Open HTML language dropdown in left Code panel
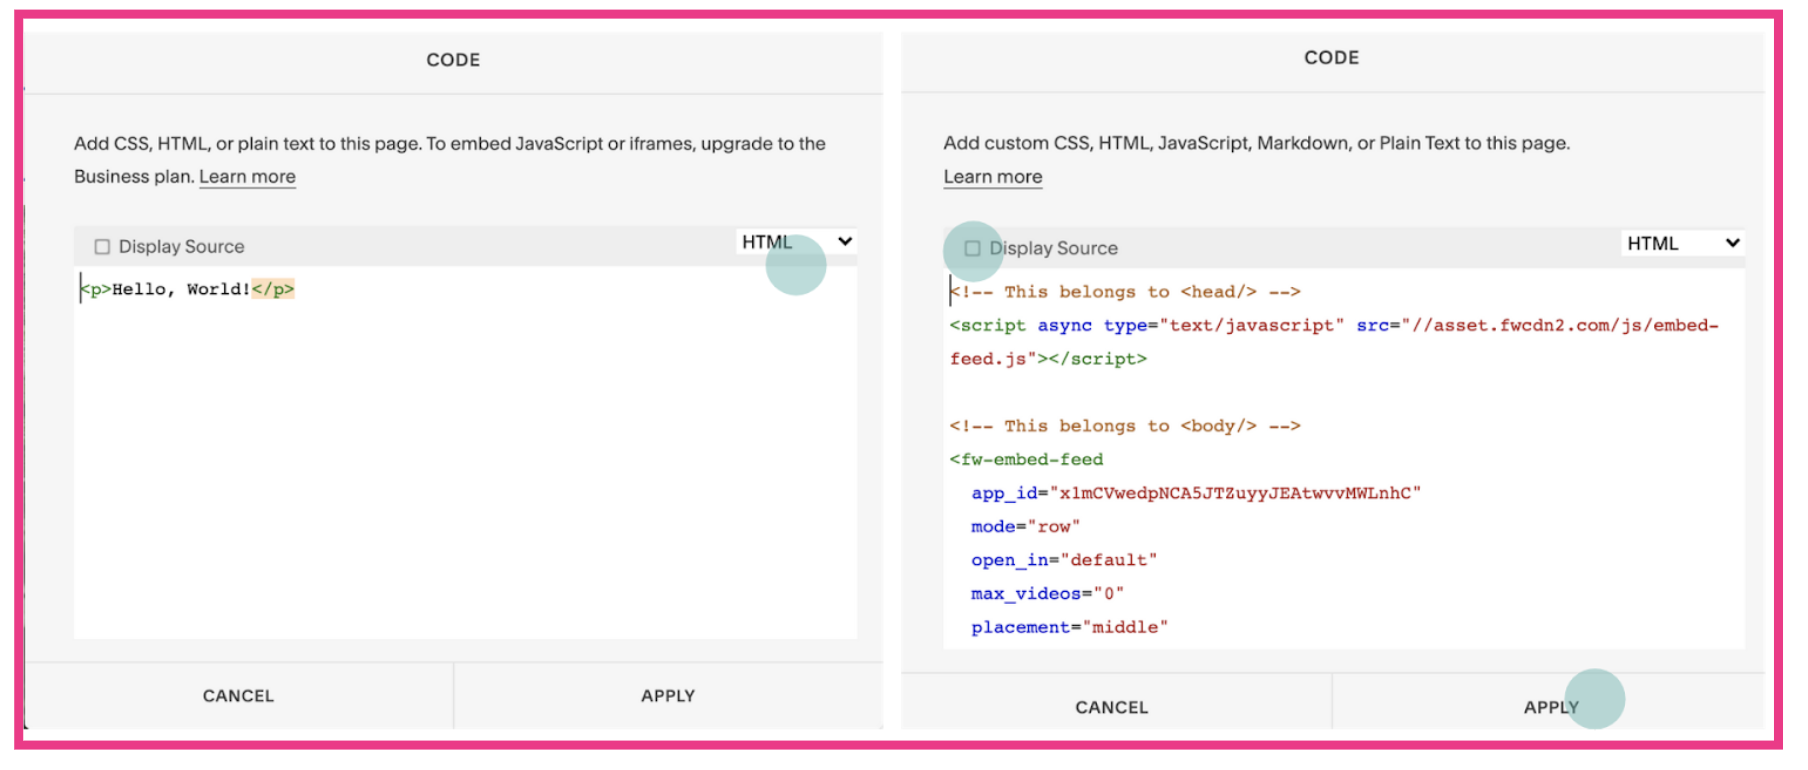1808x770 pixels. pyautogui.click(x=797, y=242)
